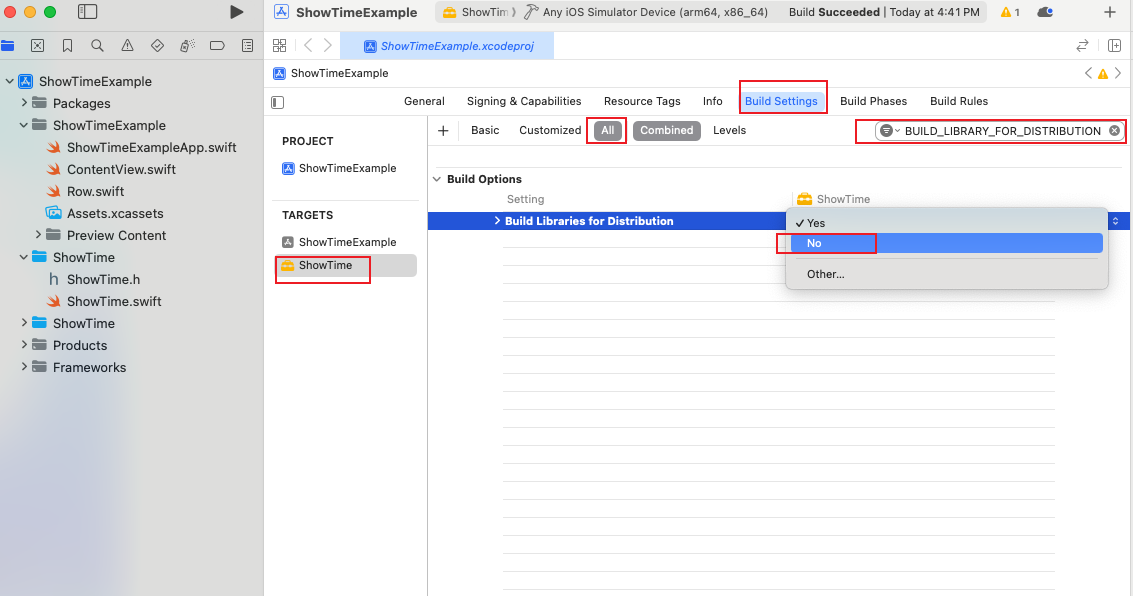The height and width of the screenshot is (596, 1133).
Task: Select the ShowTime framework target
Action: [345, 265]
